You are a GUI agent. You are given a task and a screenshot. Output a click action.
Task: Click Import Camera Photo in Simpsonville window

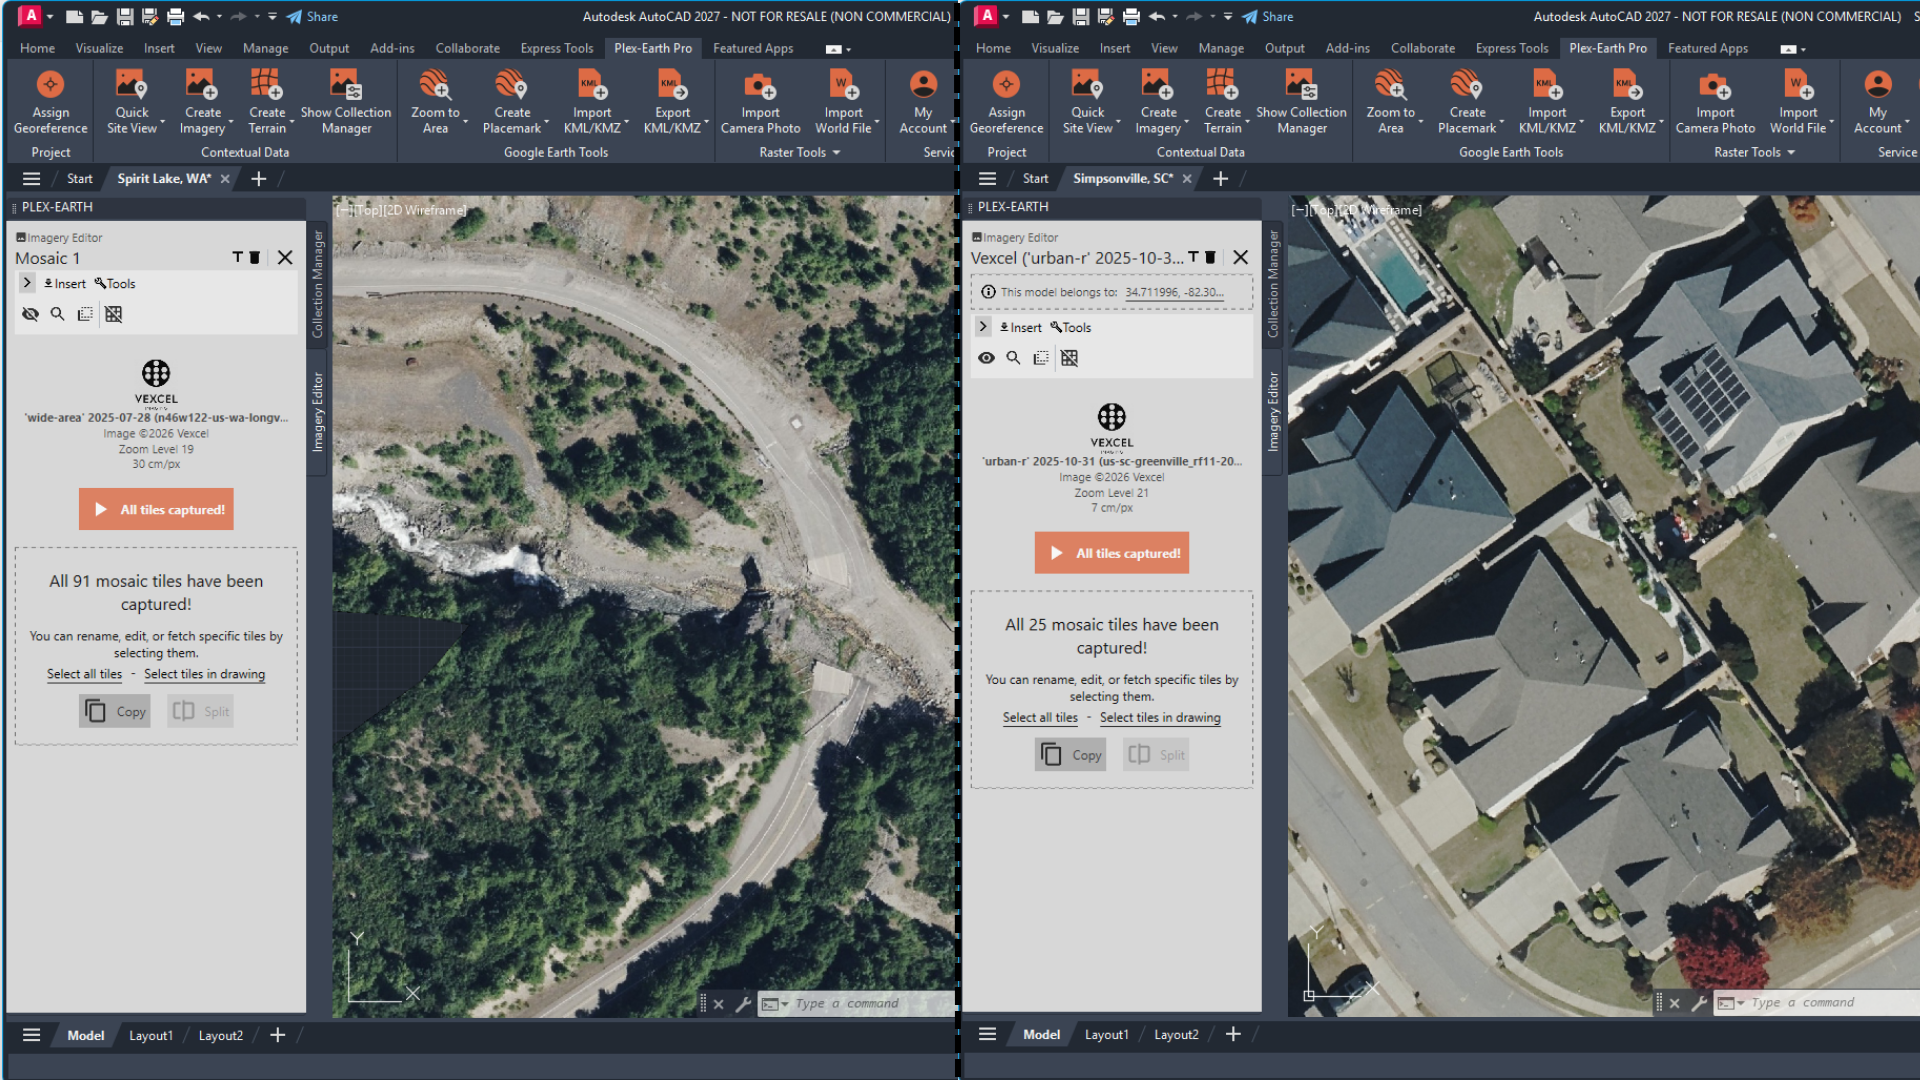pos(1715,101)
